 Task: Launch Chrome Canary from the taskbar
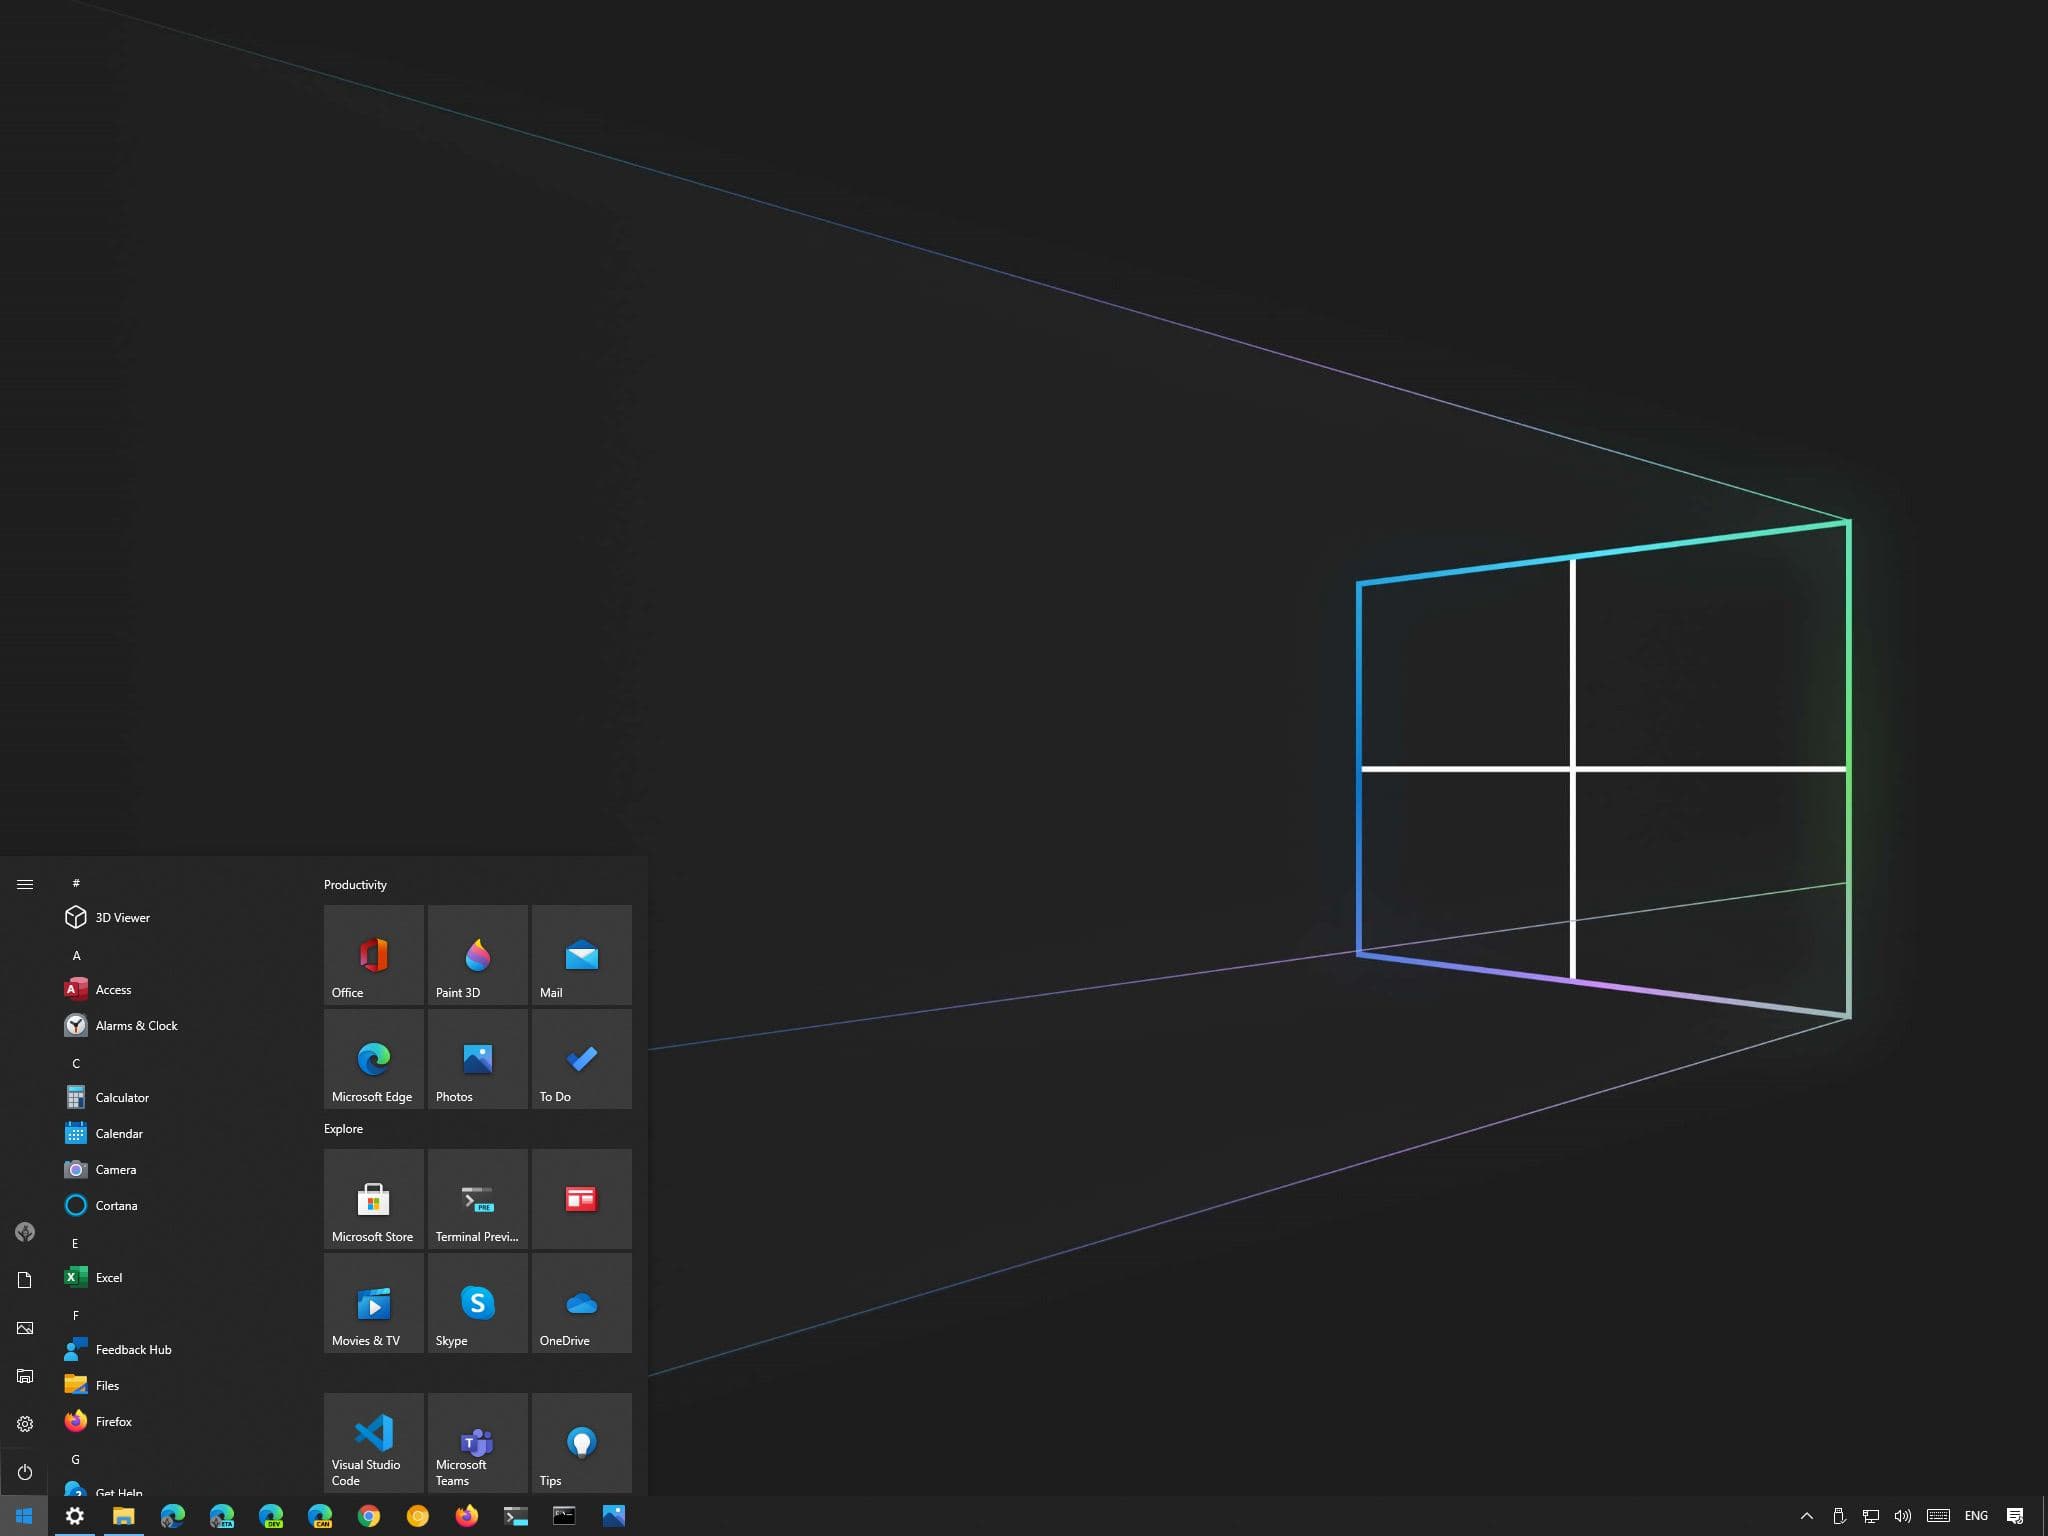[418, 1516]
